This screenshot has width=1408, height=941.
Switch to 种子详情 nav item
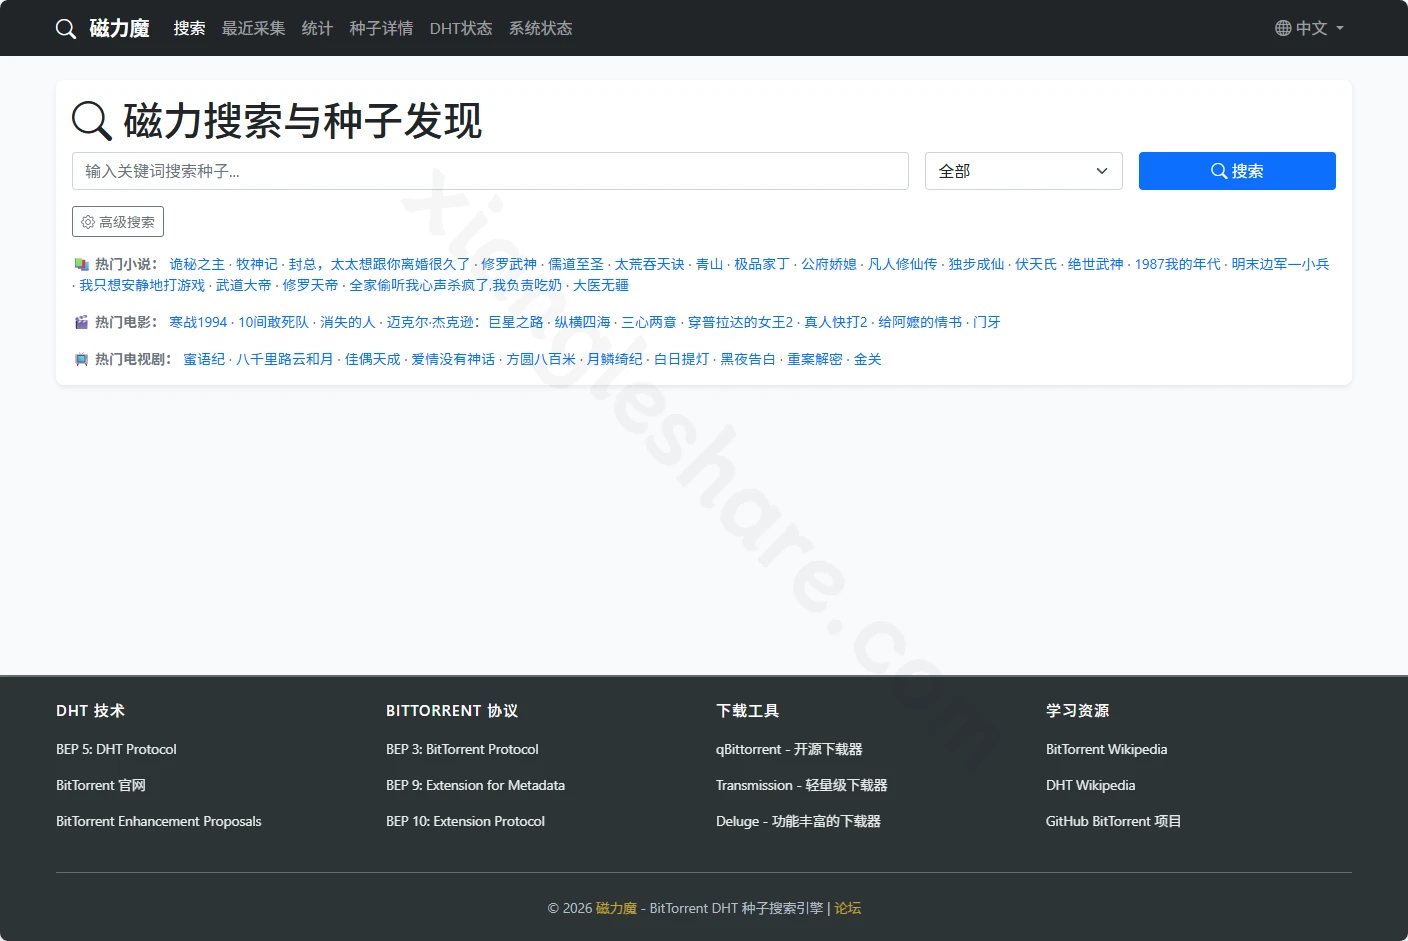pyautogui.click(x=381, y=28)
